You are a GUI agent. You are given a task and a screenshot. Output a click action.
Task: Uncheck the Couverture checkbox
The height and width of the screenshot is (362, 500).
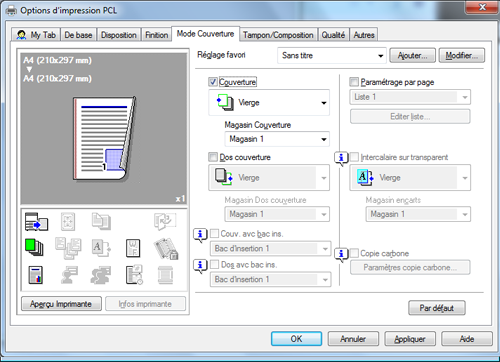pyautogui.click(x=213, y=82)
